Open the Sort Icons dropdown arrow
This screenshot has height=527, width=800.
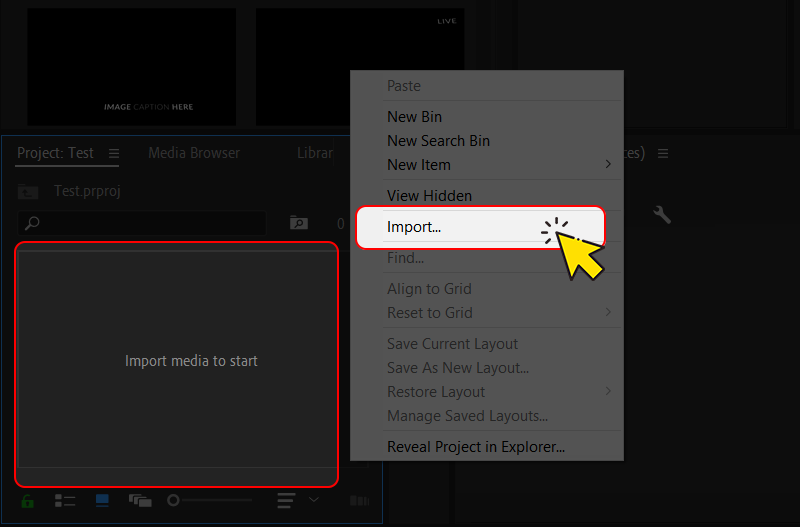point(314,499)
